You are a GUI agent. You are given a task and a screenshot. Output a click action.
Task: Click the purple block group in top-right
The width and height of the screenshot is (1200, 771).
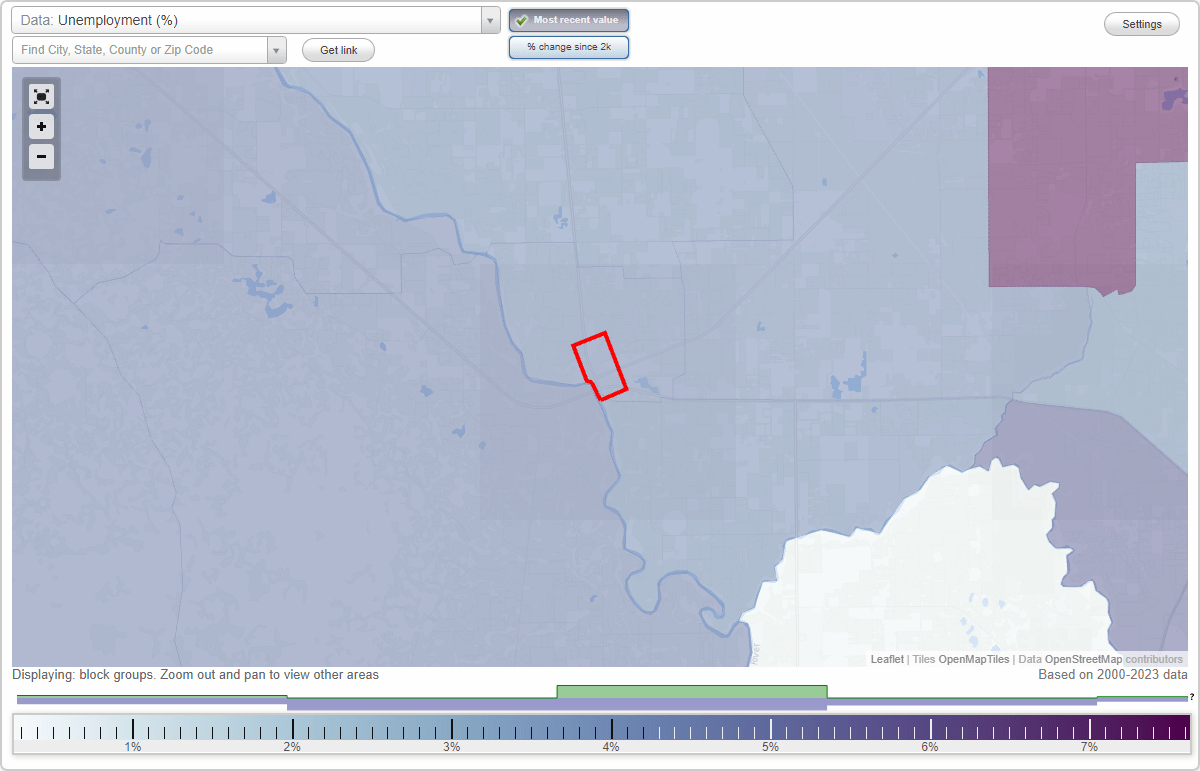[x=1060, y=180]
